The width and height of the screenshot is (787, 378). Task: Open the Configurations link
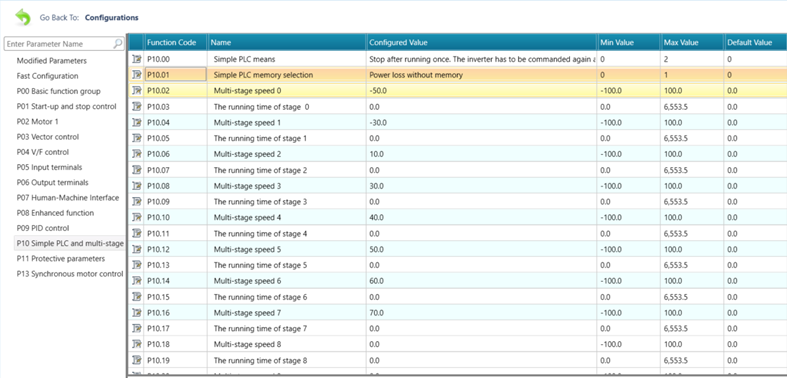click(x=111, y=18)
